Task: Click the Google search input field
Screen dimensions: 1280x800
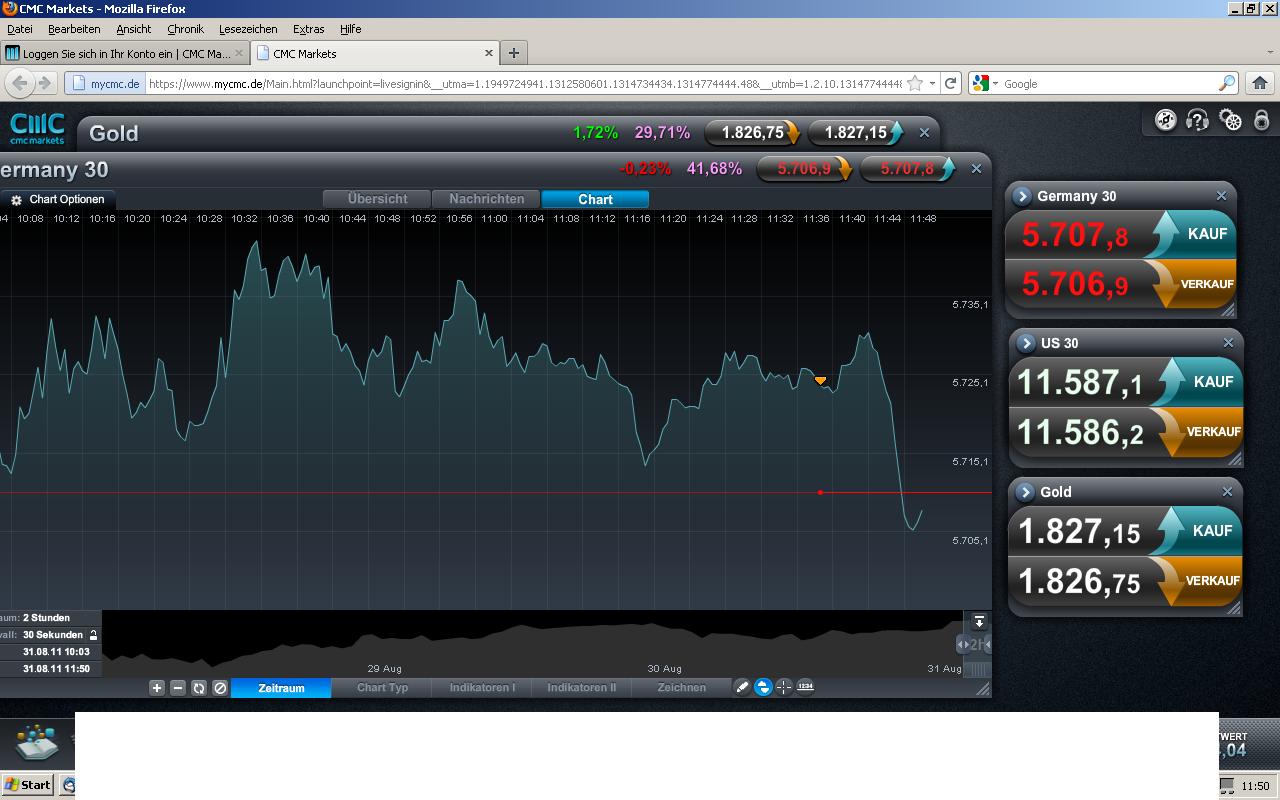Action: [x=1108, y=83]
